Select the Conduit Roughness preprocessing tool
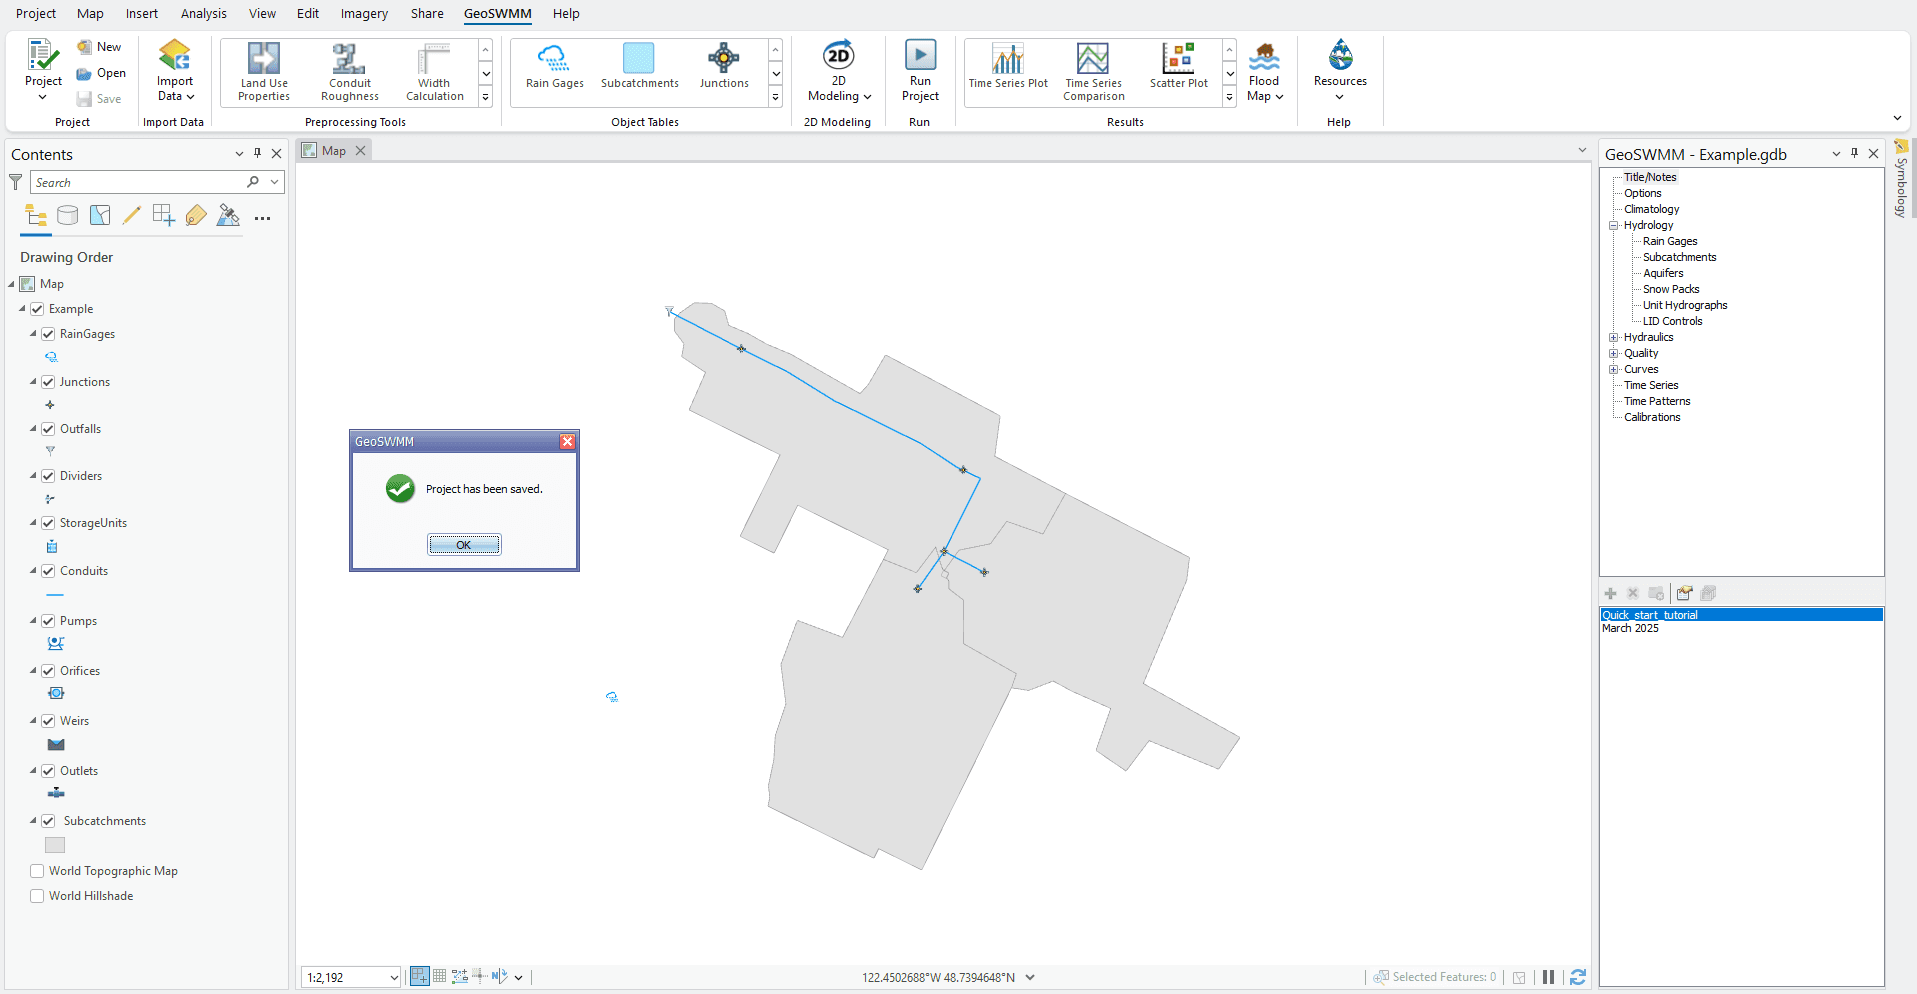This screenshot has height=994, width=1917. click(x=348, y=70)
